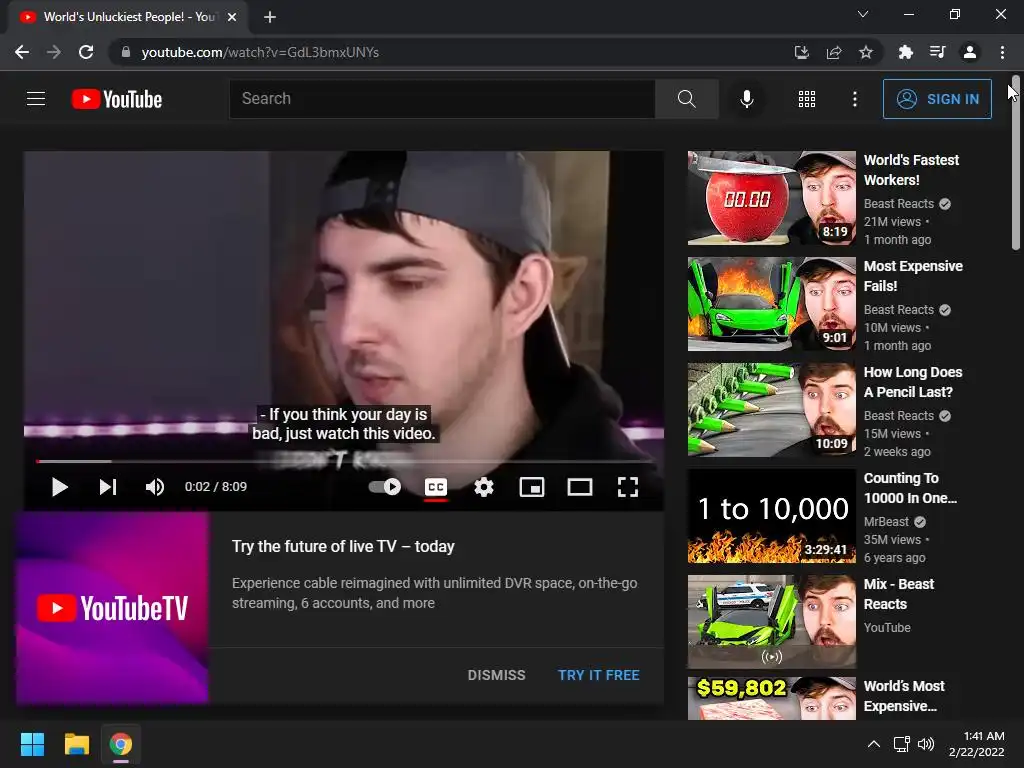Image resolution: width=1024 pixels, height=768 pixels.
Task: Click the page vertical scrollbar
Action: point(1016,163)
